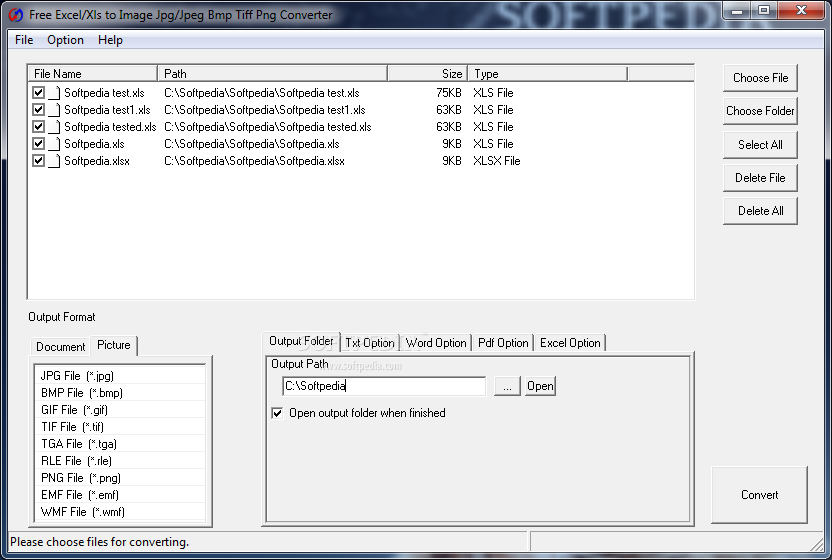Switch to the Picture format tab
Screen dimensions: 832x560
pos(114,345)
